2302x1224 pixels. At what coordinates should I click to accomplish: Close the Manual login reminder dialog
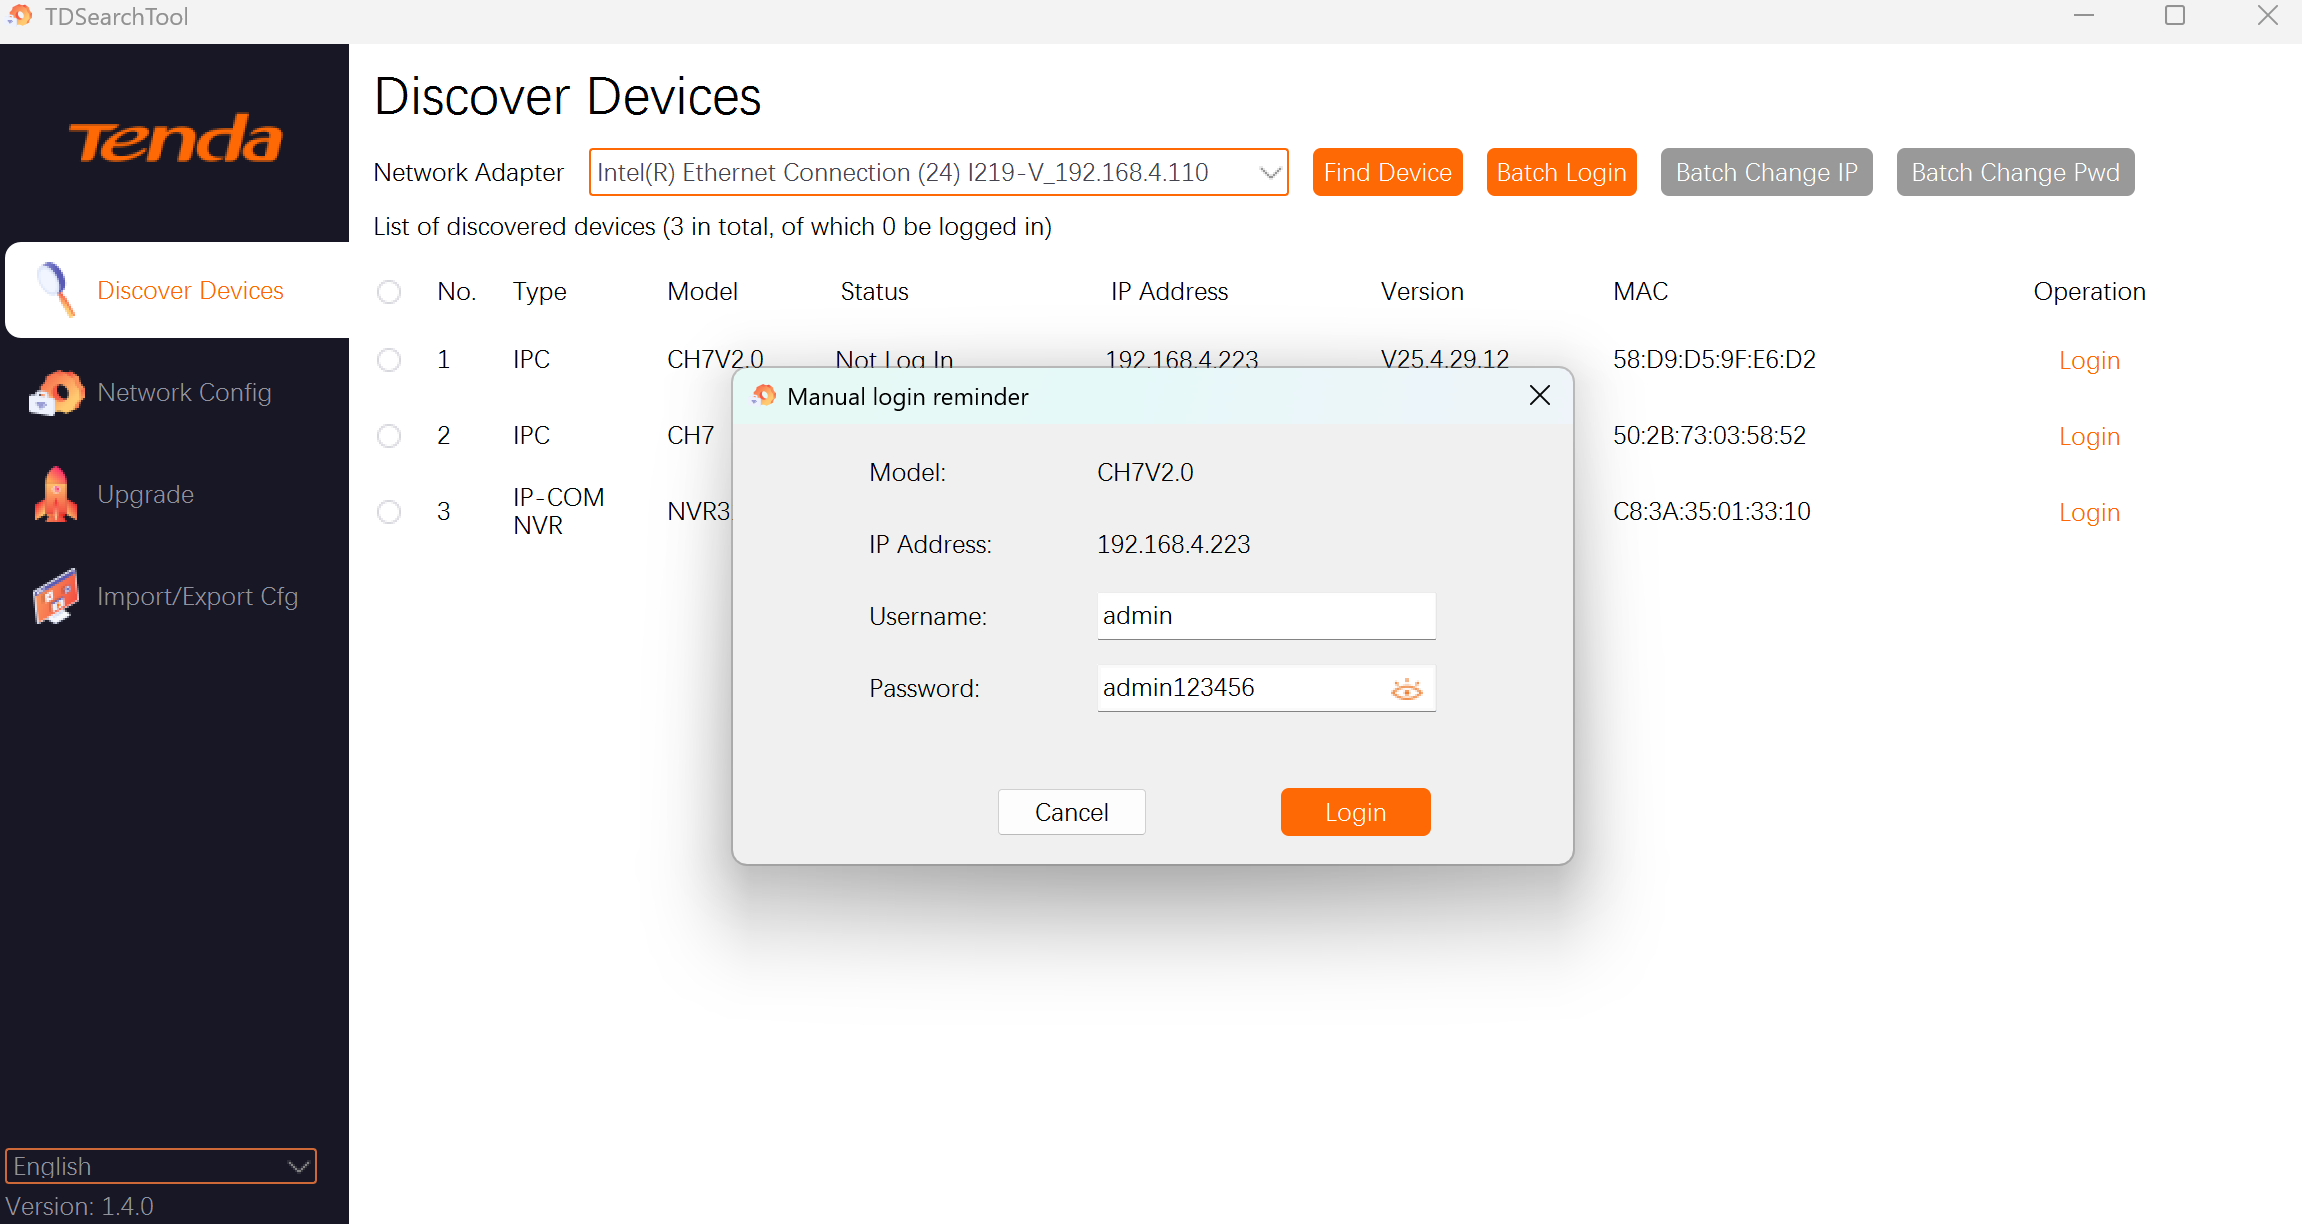[1539, 396]
